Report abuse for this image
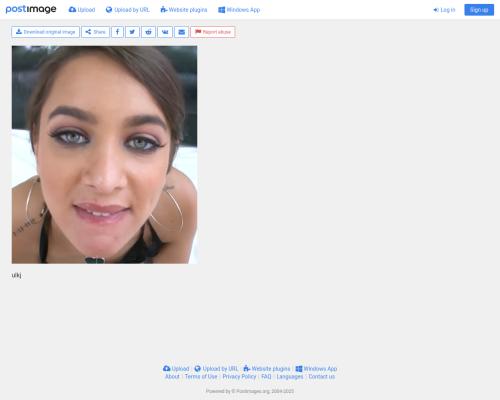The height and width of the screenshot is (400, 500). point(213,32)
